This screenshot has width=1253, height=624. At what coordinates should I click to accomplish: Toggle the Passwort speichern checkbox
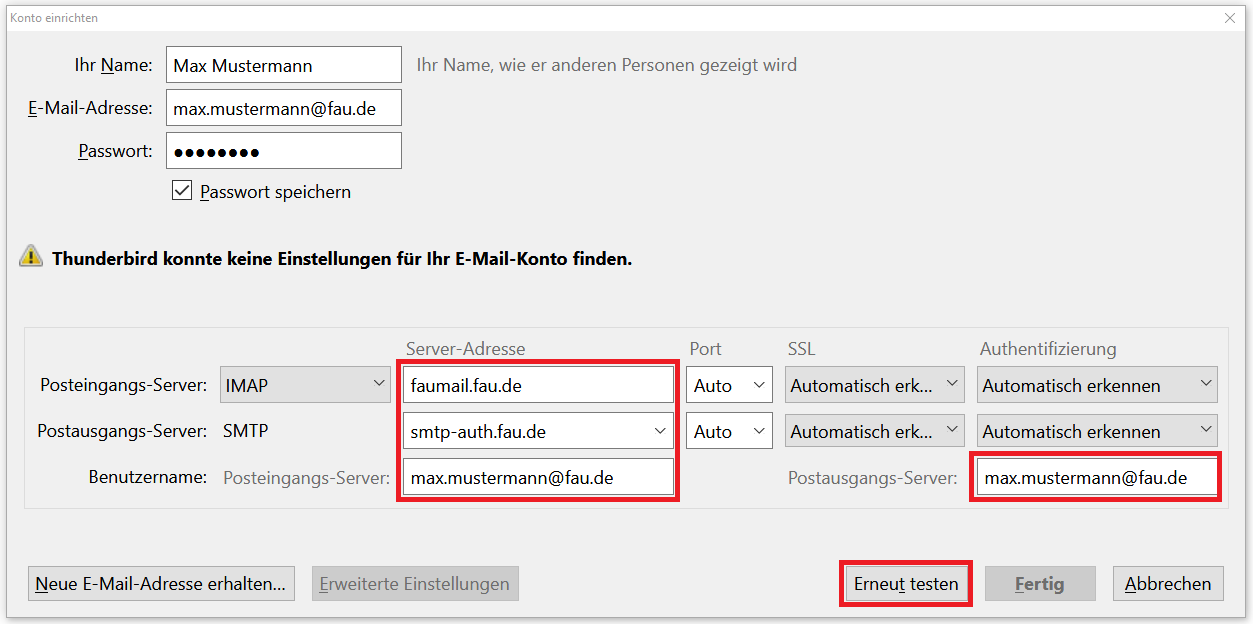182,191
